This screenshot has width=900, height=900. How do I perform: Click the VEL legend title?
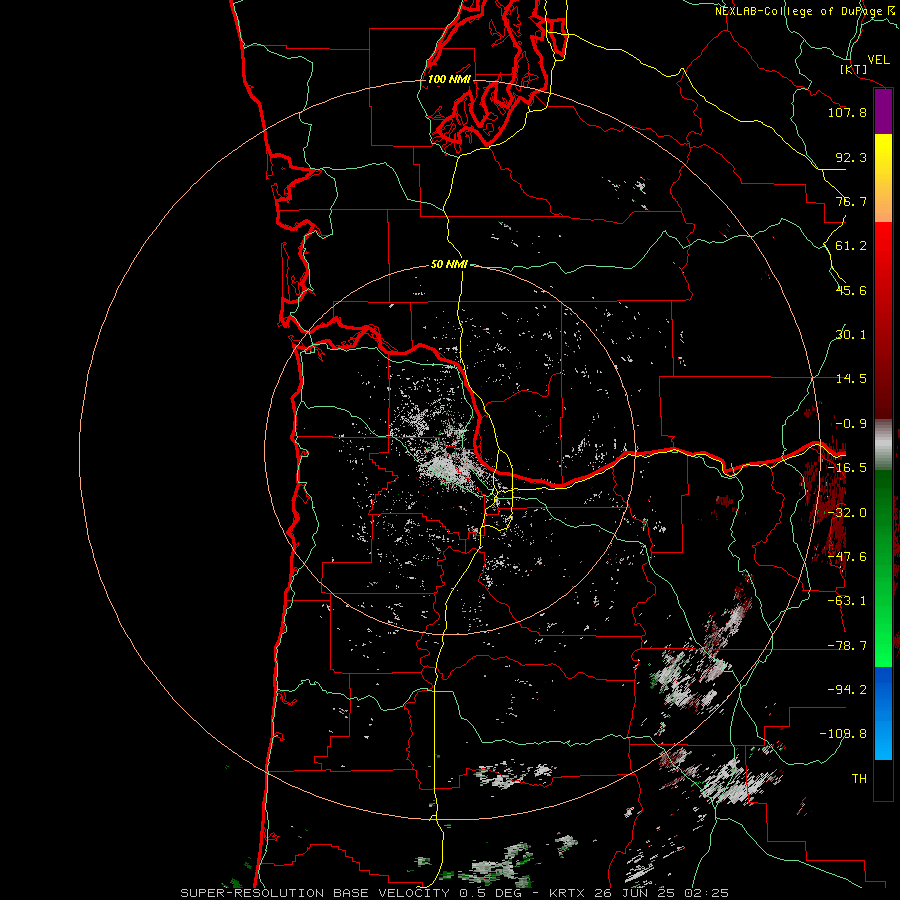point(878,60)
